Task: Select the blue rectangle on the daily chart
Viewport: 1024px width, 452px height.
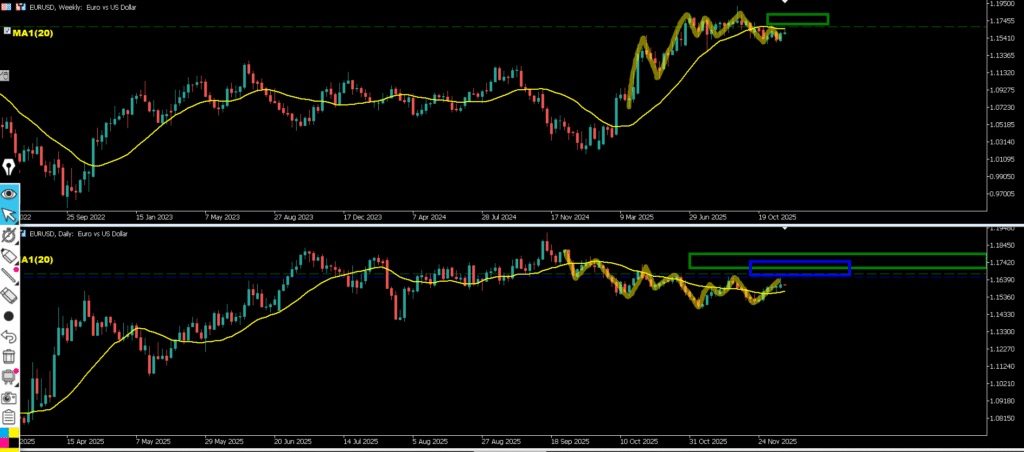Action: pos(799,267)
